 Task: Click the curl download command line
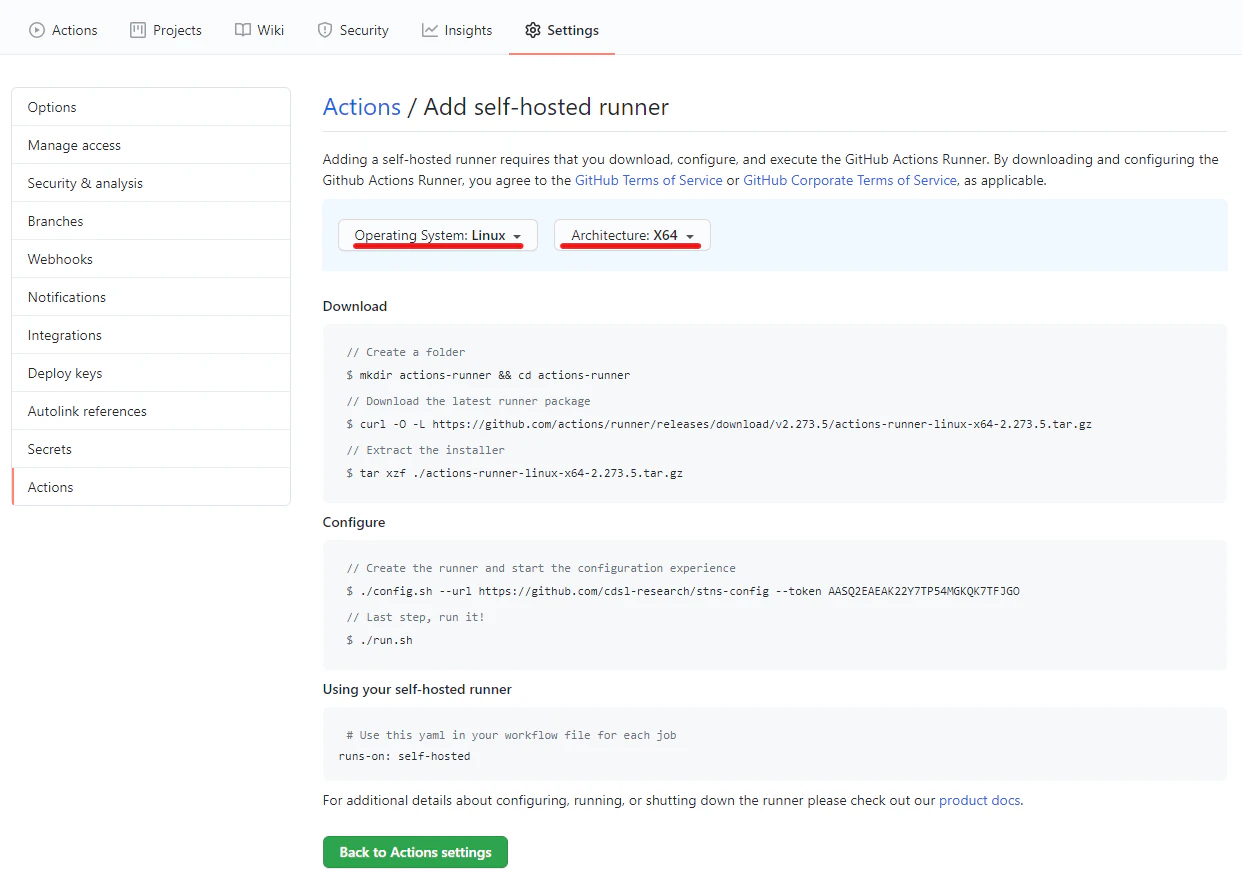tap(719, 424)
